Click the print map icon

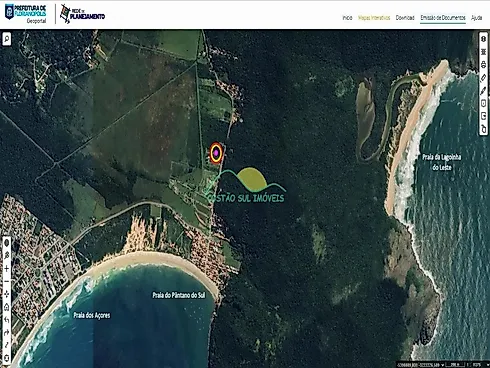click(483, 65)
